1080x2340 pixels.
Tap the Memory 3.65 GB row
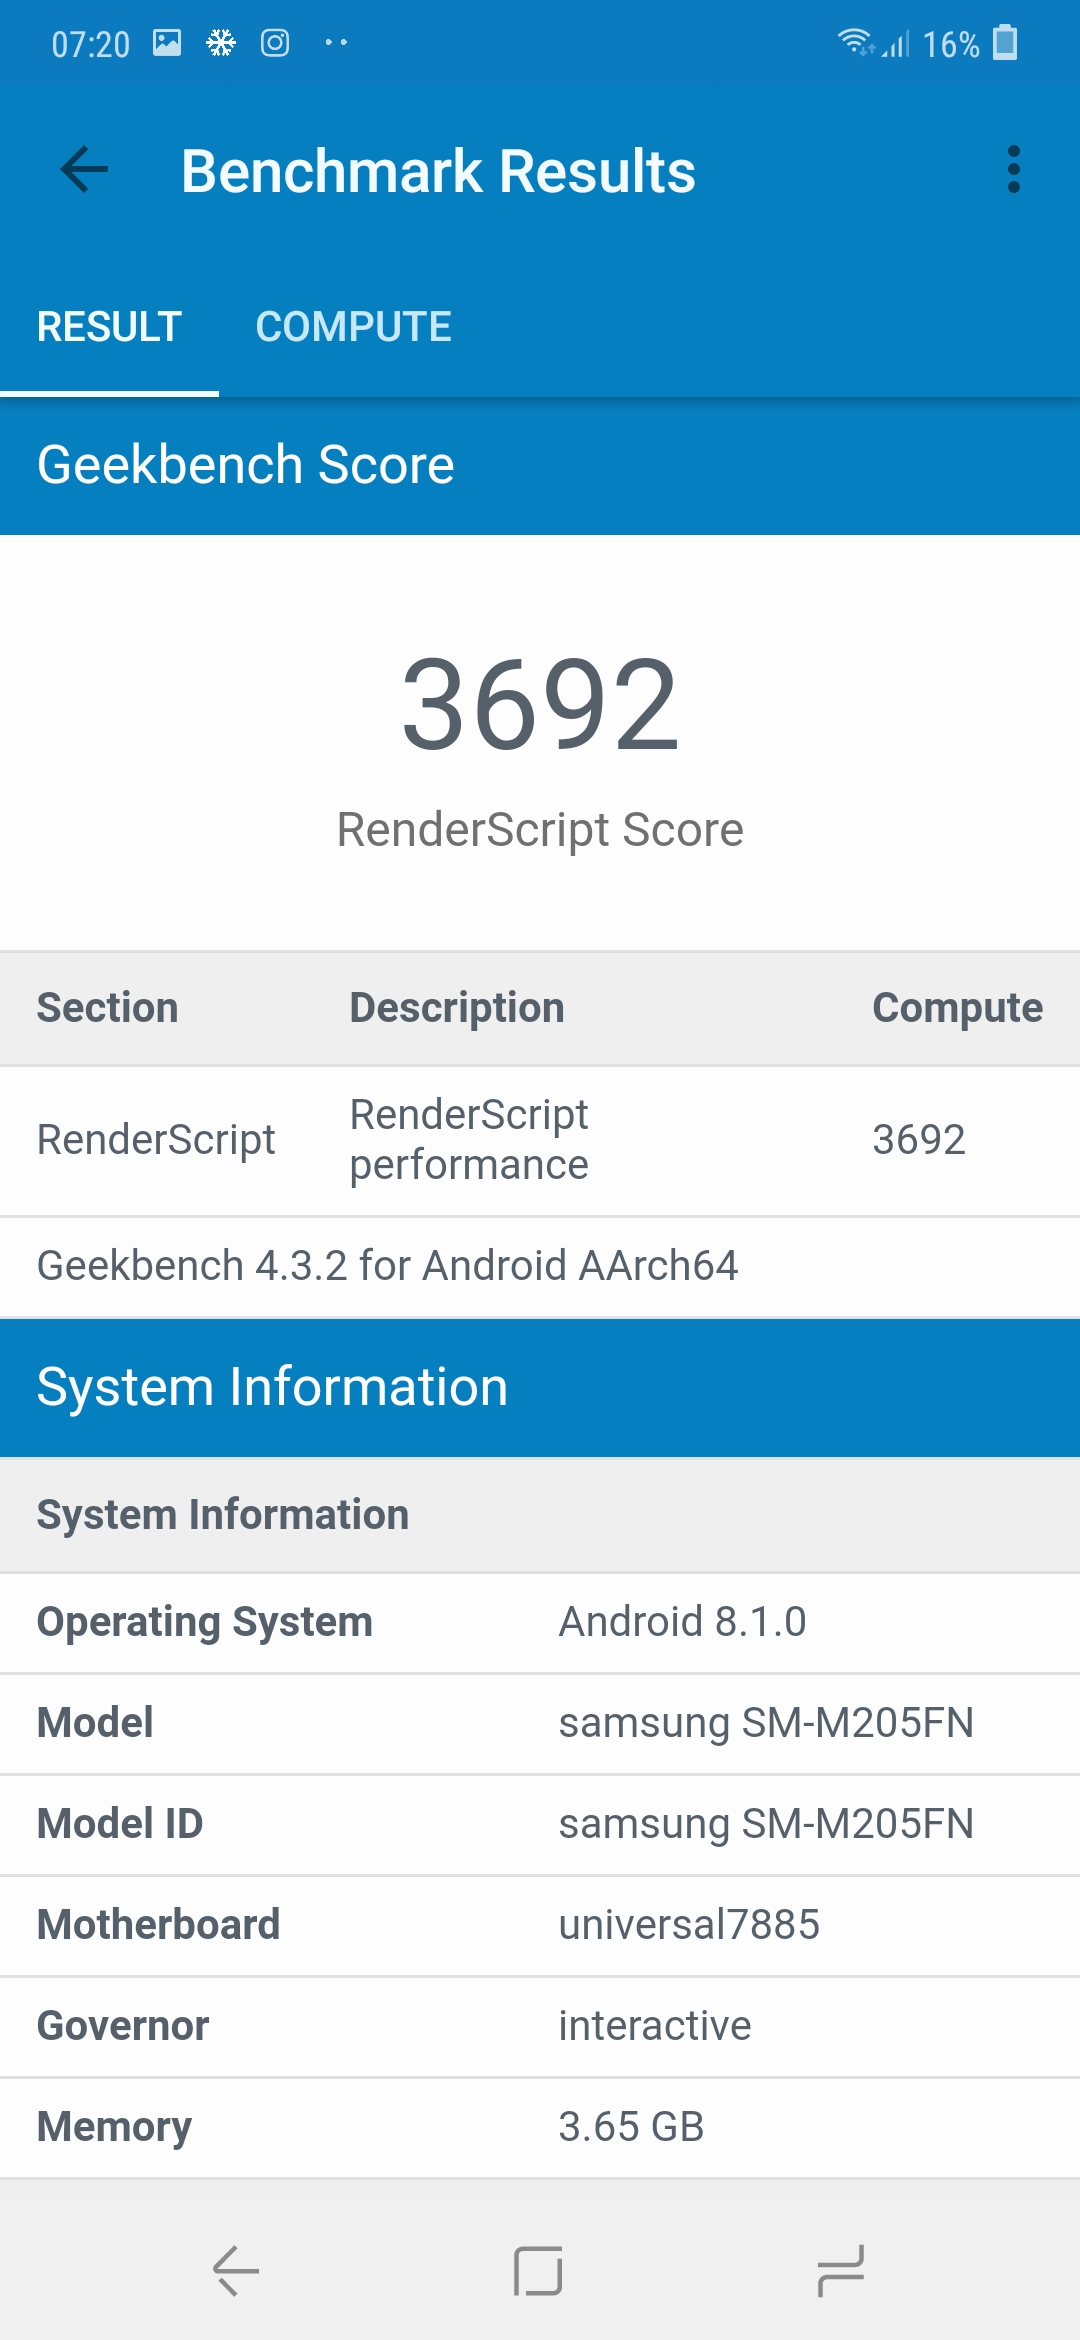coord(540,2127)
